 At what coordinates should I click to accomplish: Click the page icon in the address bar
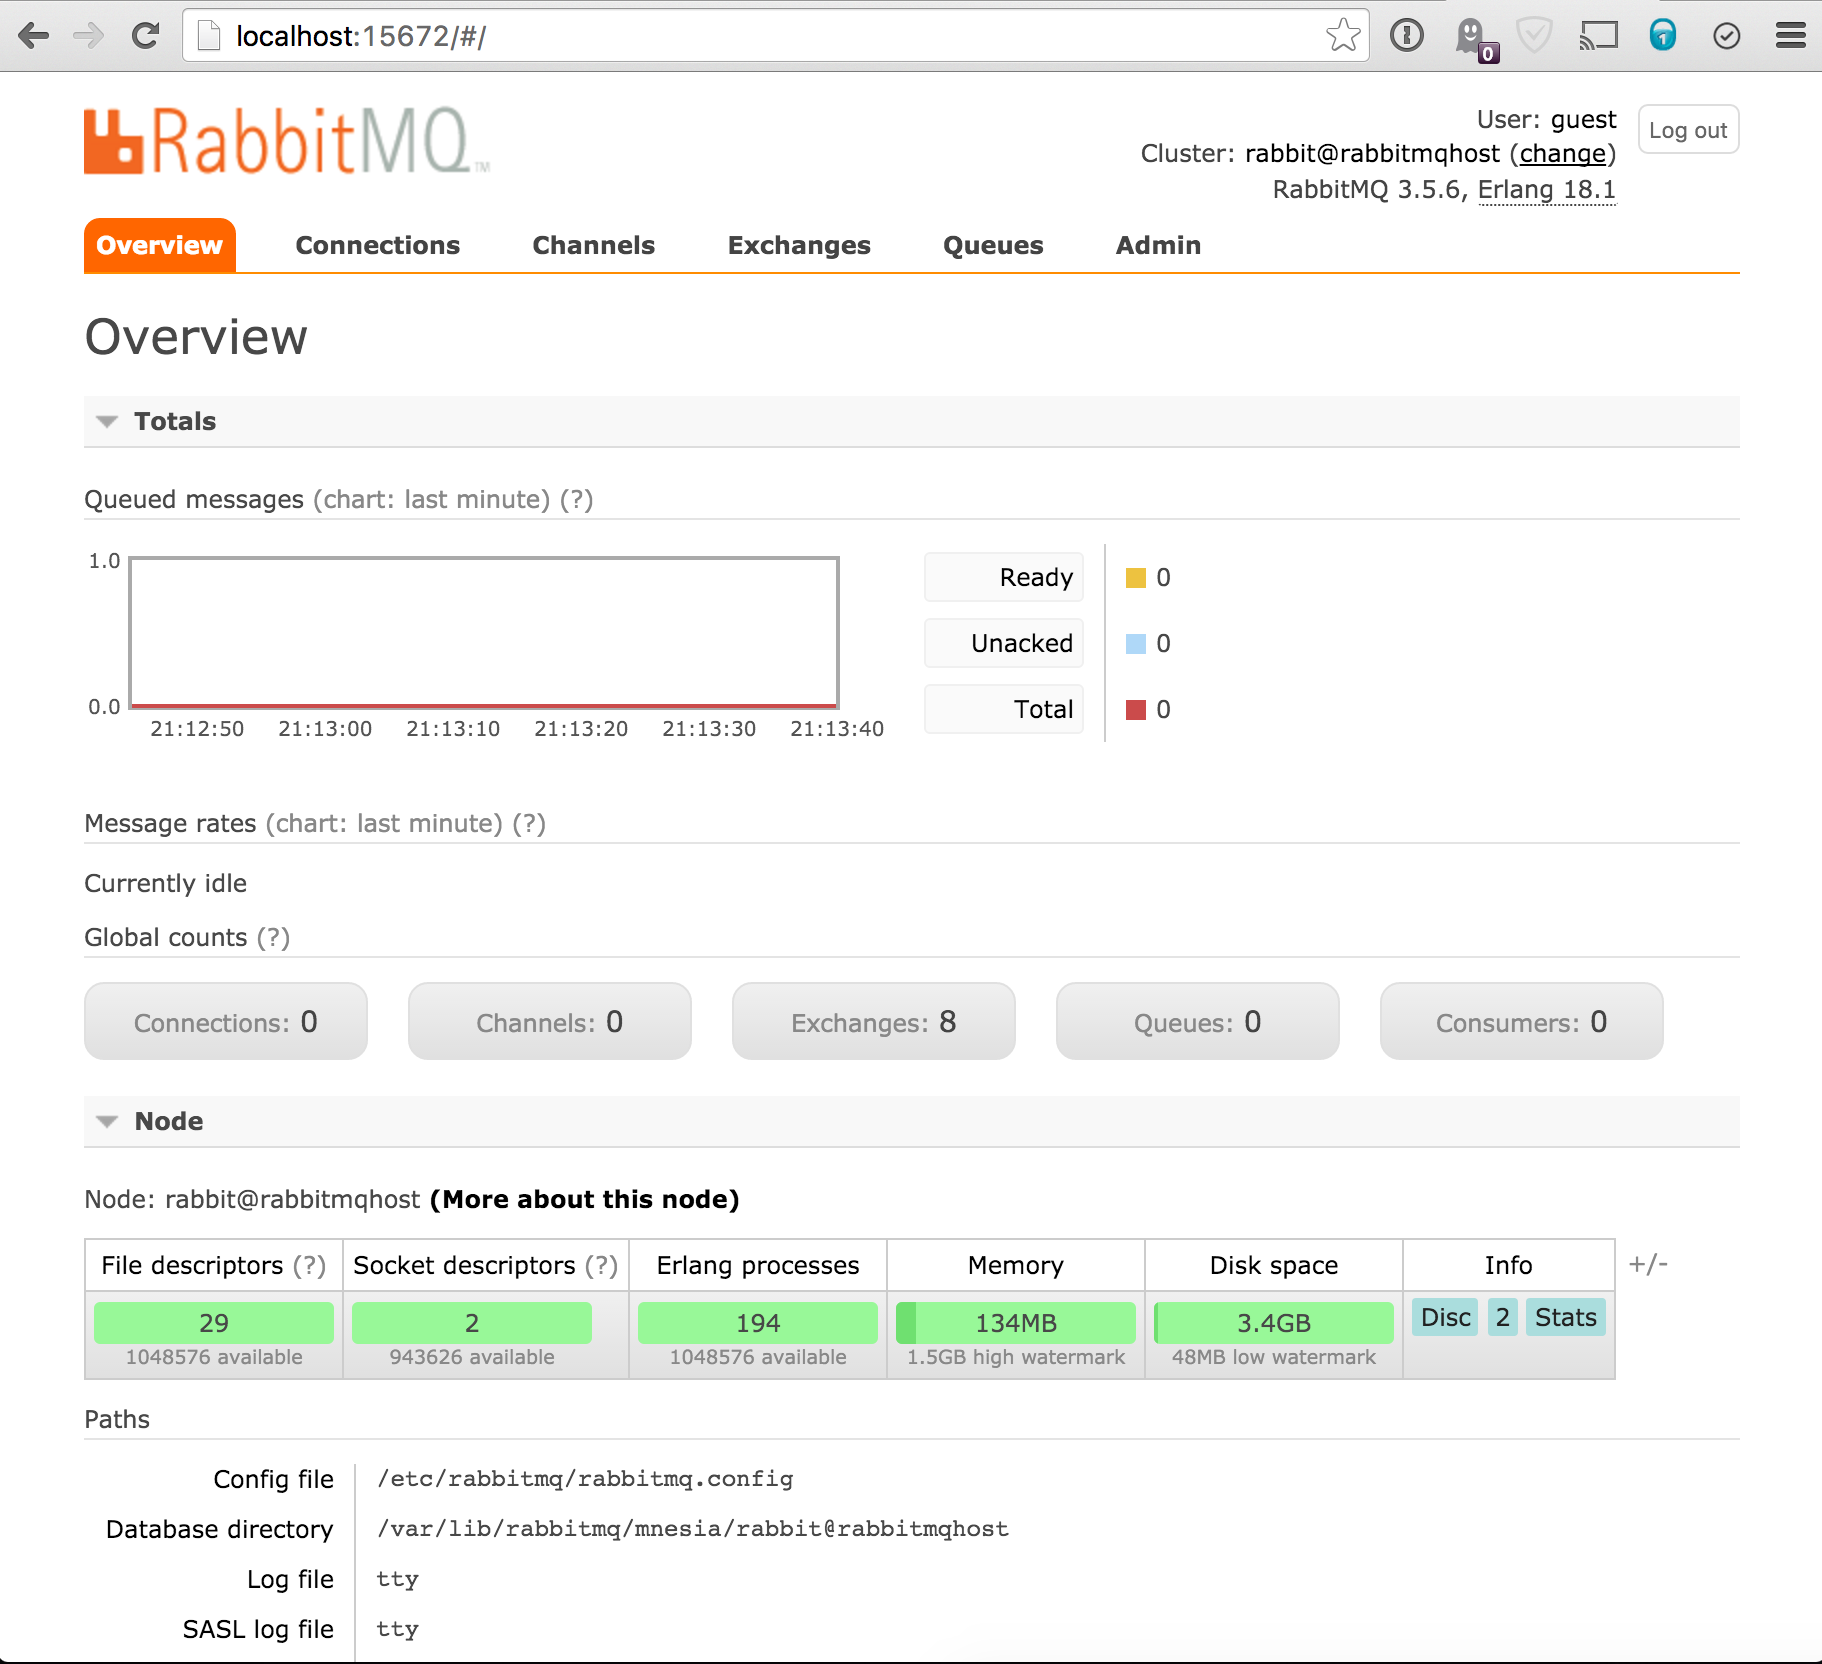209,36
